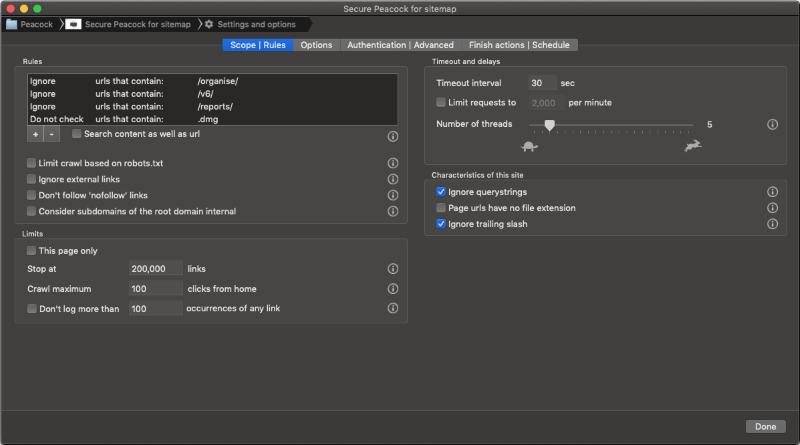Toggle This page only checkbox

pyautogui.click(x=32, y=251)
